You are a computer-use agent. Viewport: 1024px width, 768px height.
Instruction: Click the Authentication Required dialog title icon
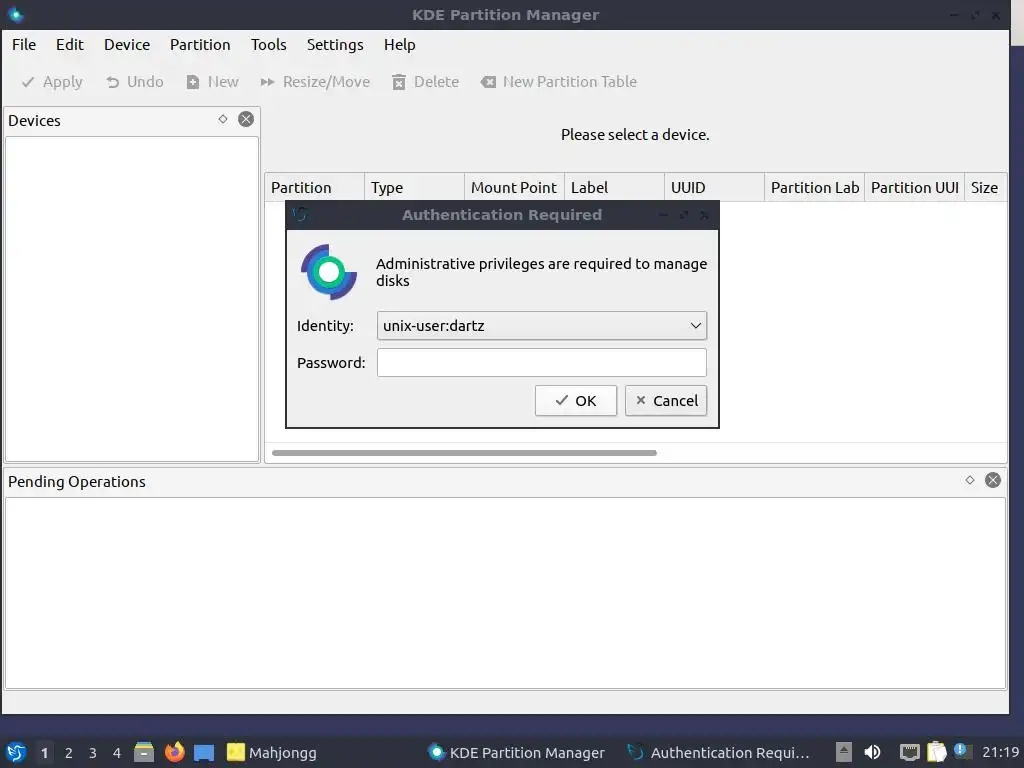[x=300, y=214]
